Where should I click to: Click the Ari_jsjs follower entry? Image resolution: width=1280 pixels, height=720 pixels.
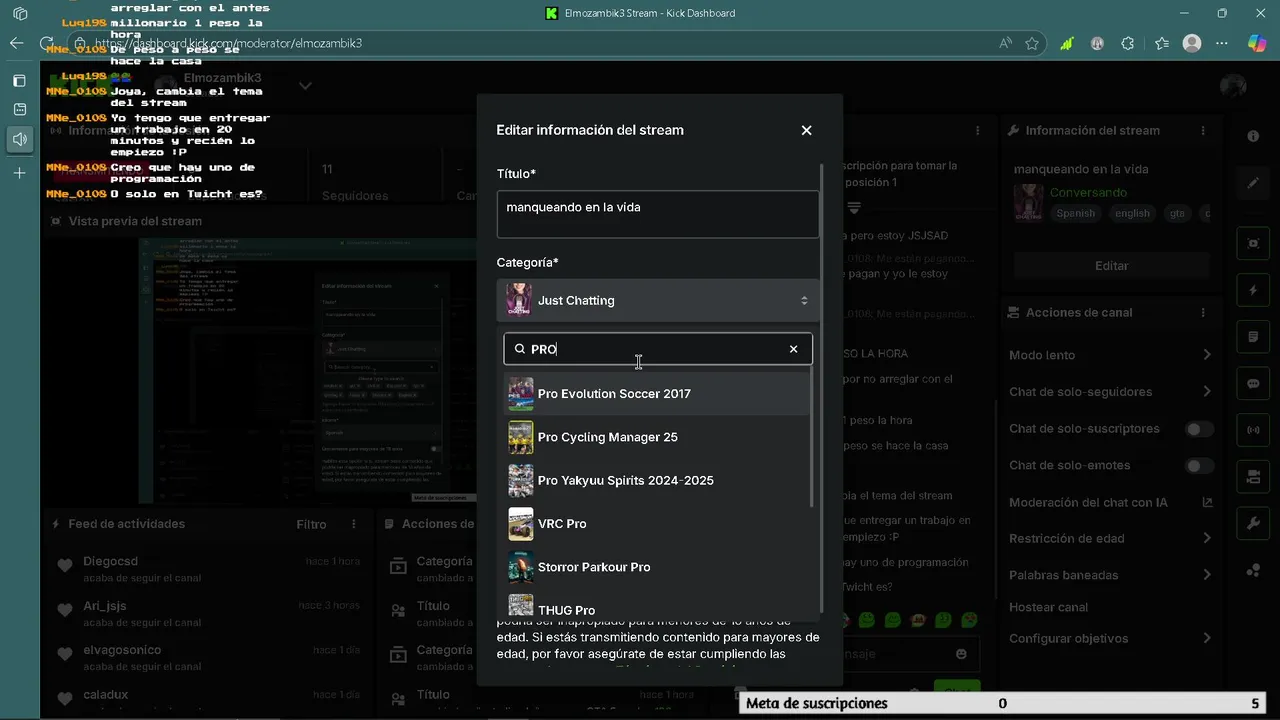click(x=209, y=613)
